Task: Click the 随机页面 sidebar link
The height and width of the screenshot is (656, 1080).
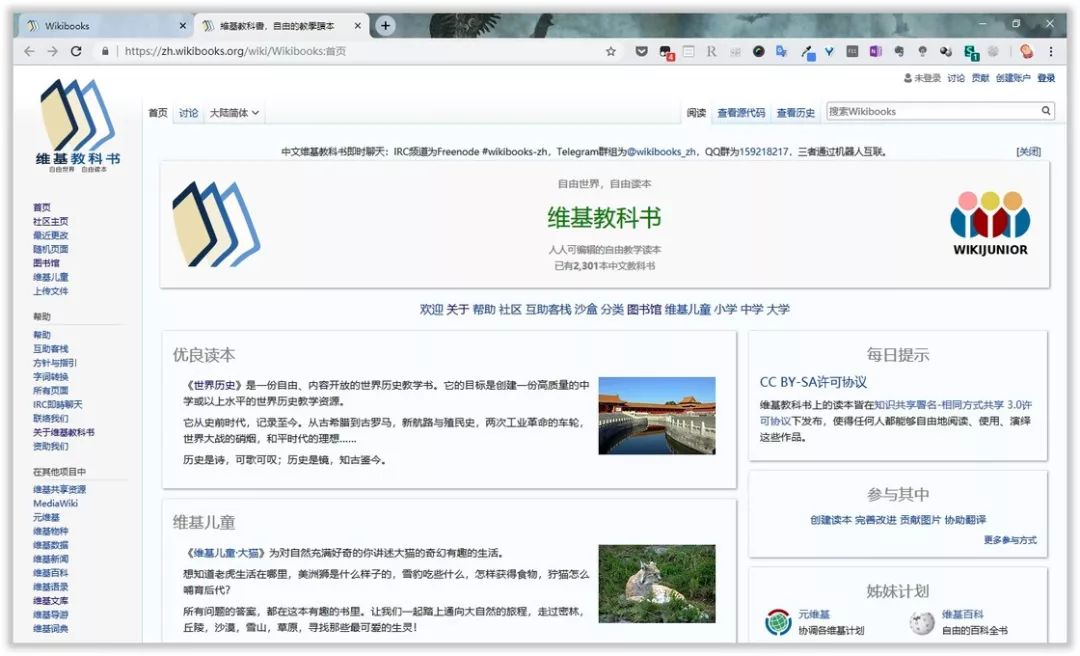Action: pos(50,249)
